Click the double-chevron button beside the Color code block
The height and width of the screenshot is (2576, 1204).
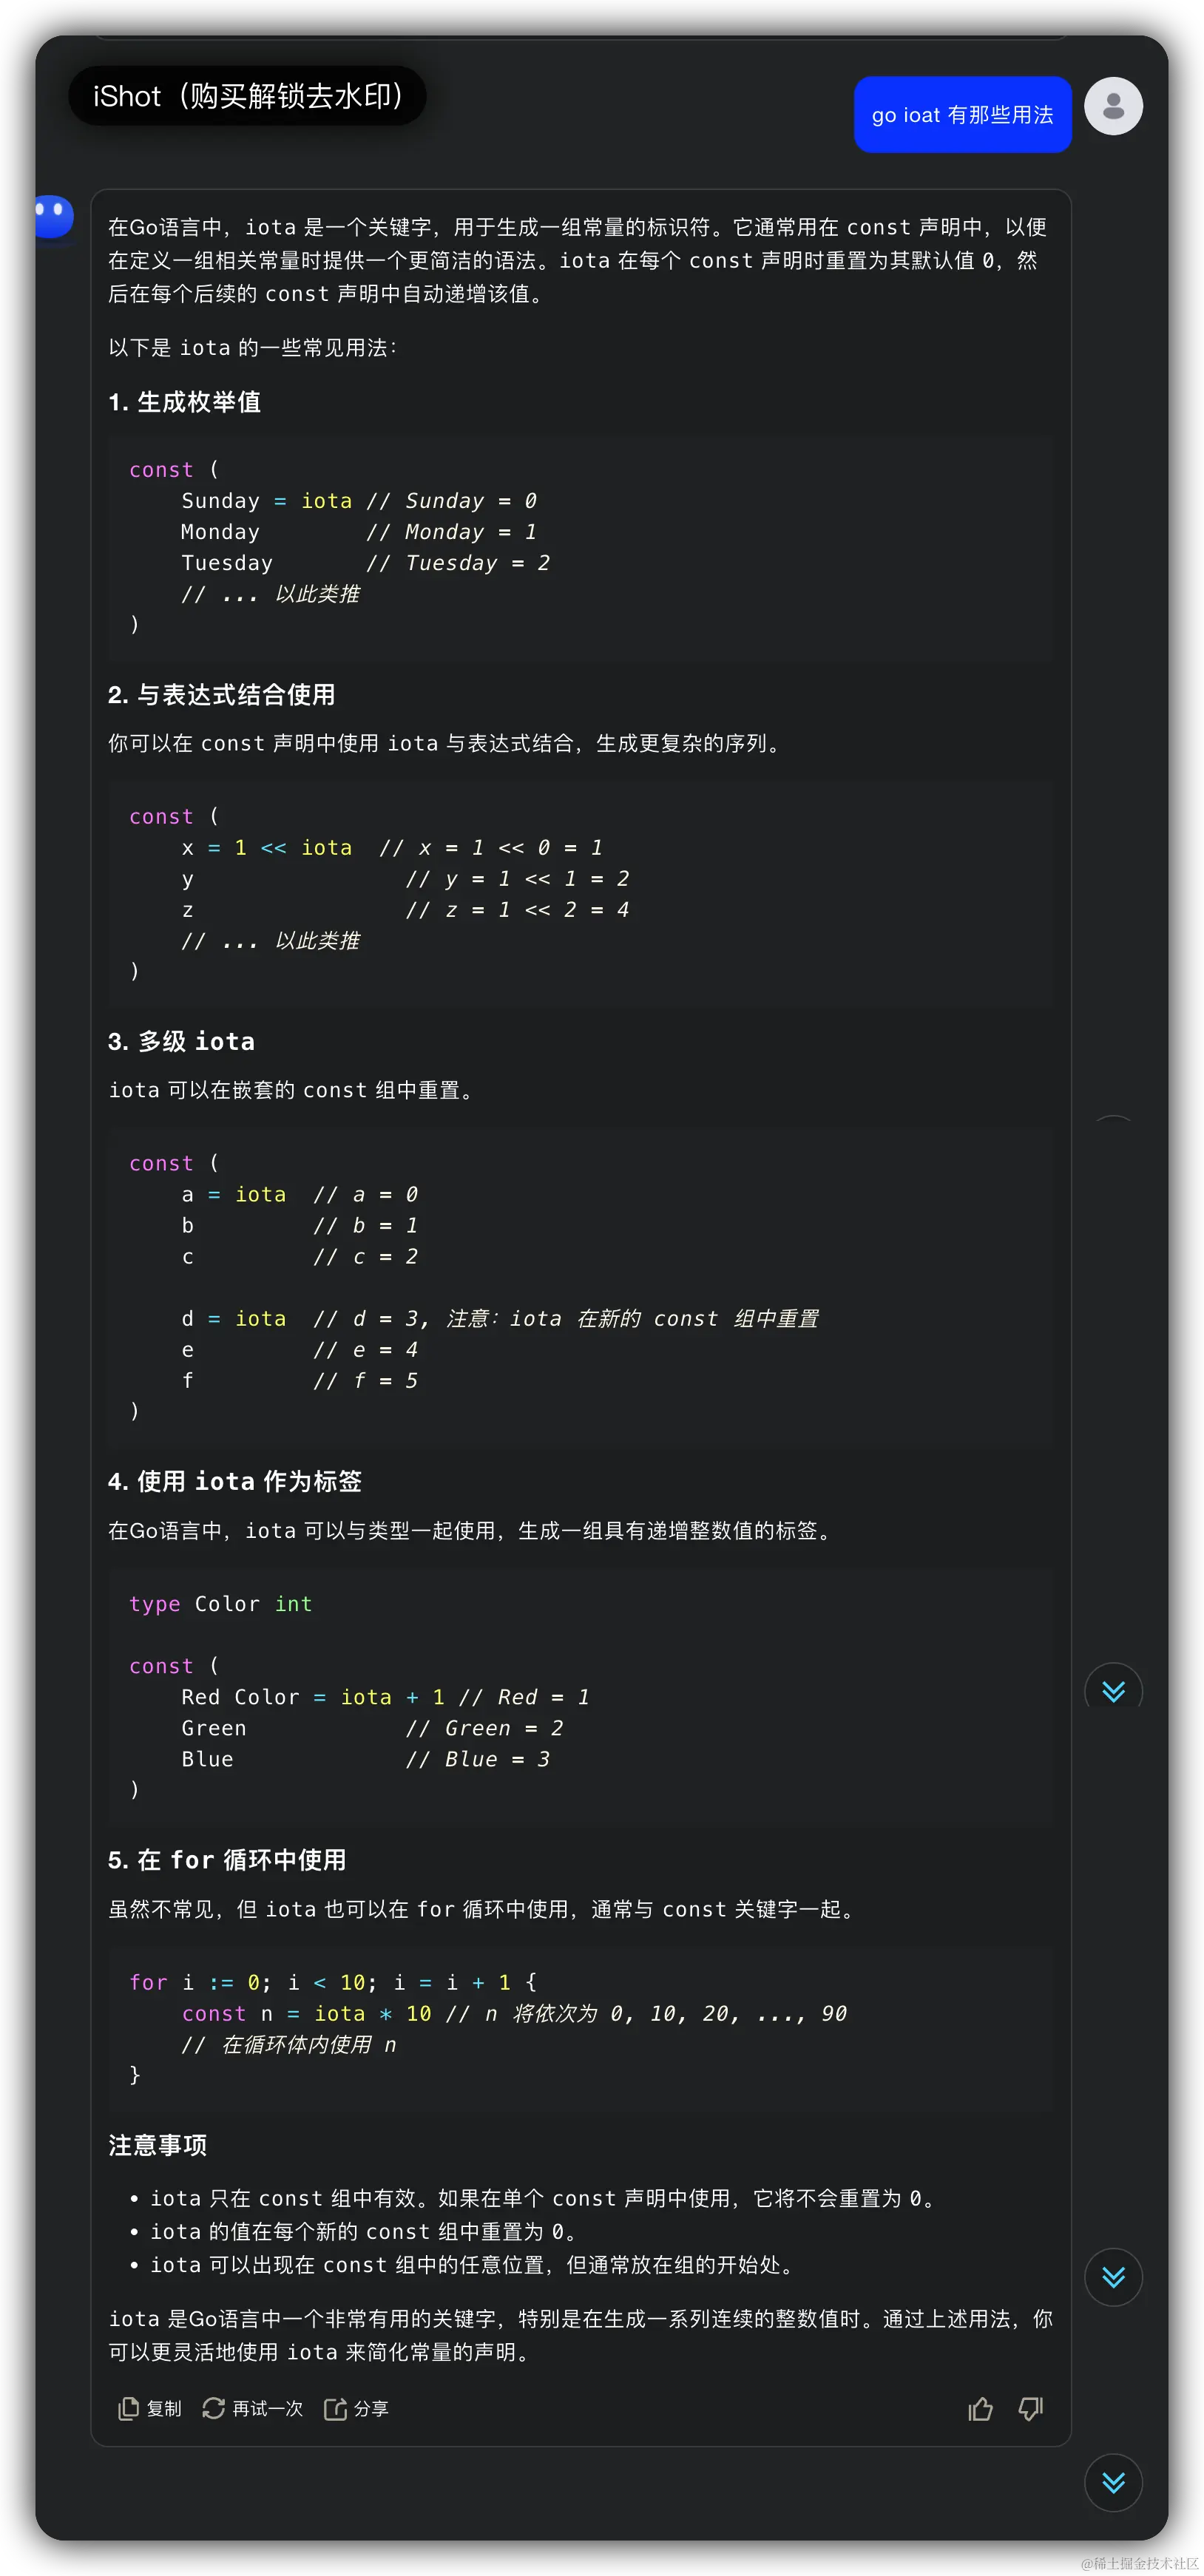pyautogui.click(x=1113, y=1690)
